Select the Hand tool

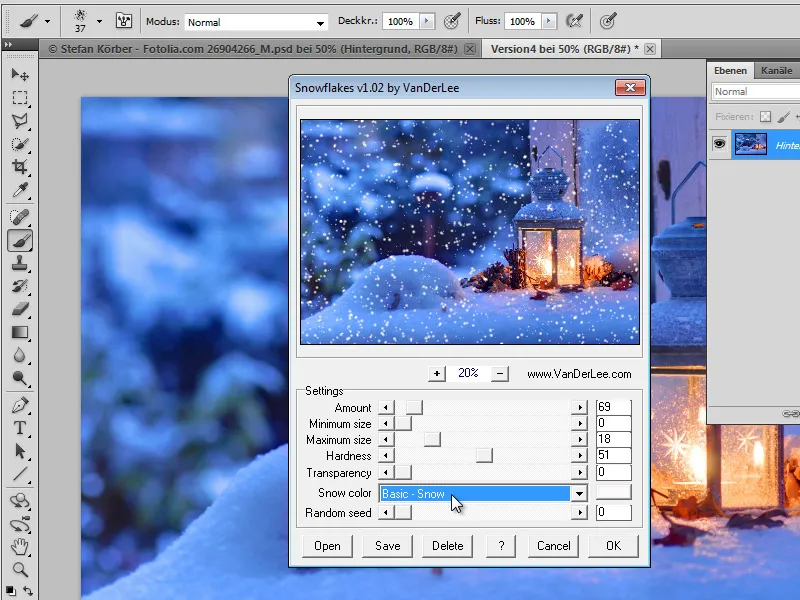[19, 547]
